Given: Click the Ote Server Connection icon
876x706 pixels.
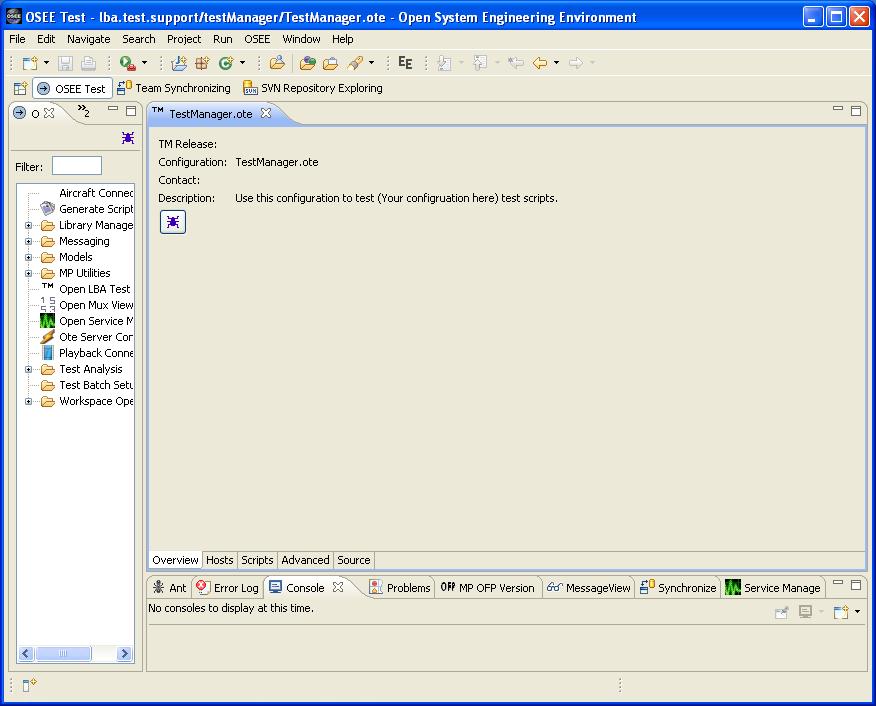Looking at the screenshot, I should (47, 337).
